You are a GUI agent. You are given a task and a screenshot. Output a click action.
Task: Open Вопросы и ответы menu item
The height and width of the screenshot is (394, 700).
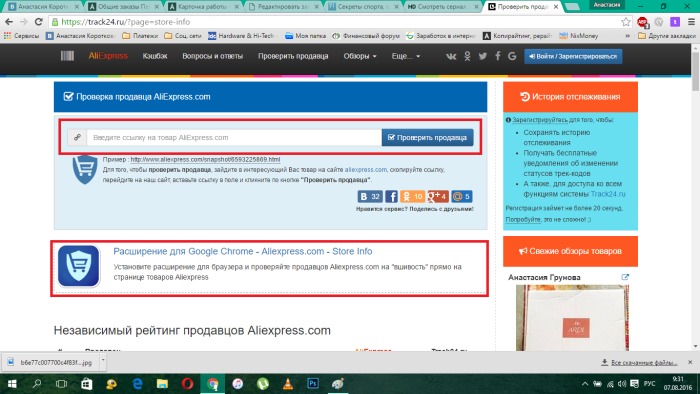coord(212,56)
